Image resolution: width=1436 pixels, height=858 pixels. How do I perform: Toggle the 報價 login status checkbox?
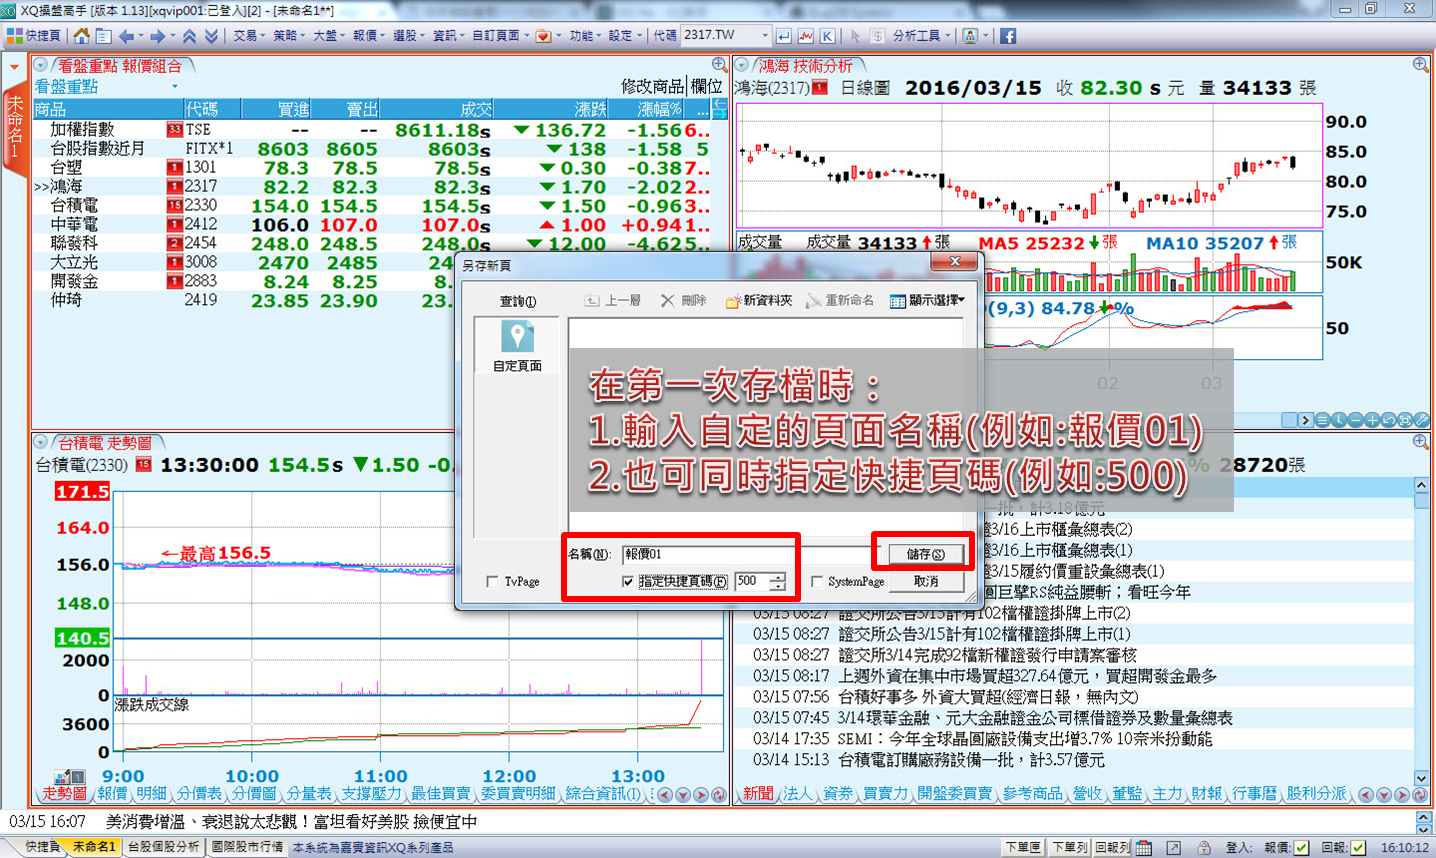1301,847
